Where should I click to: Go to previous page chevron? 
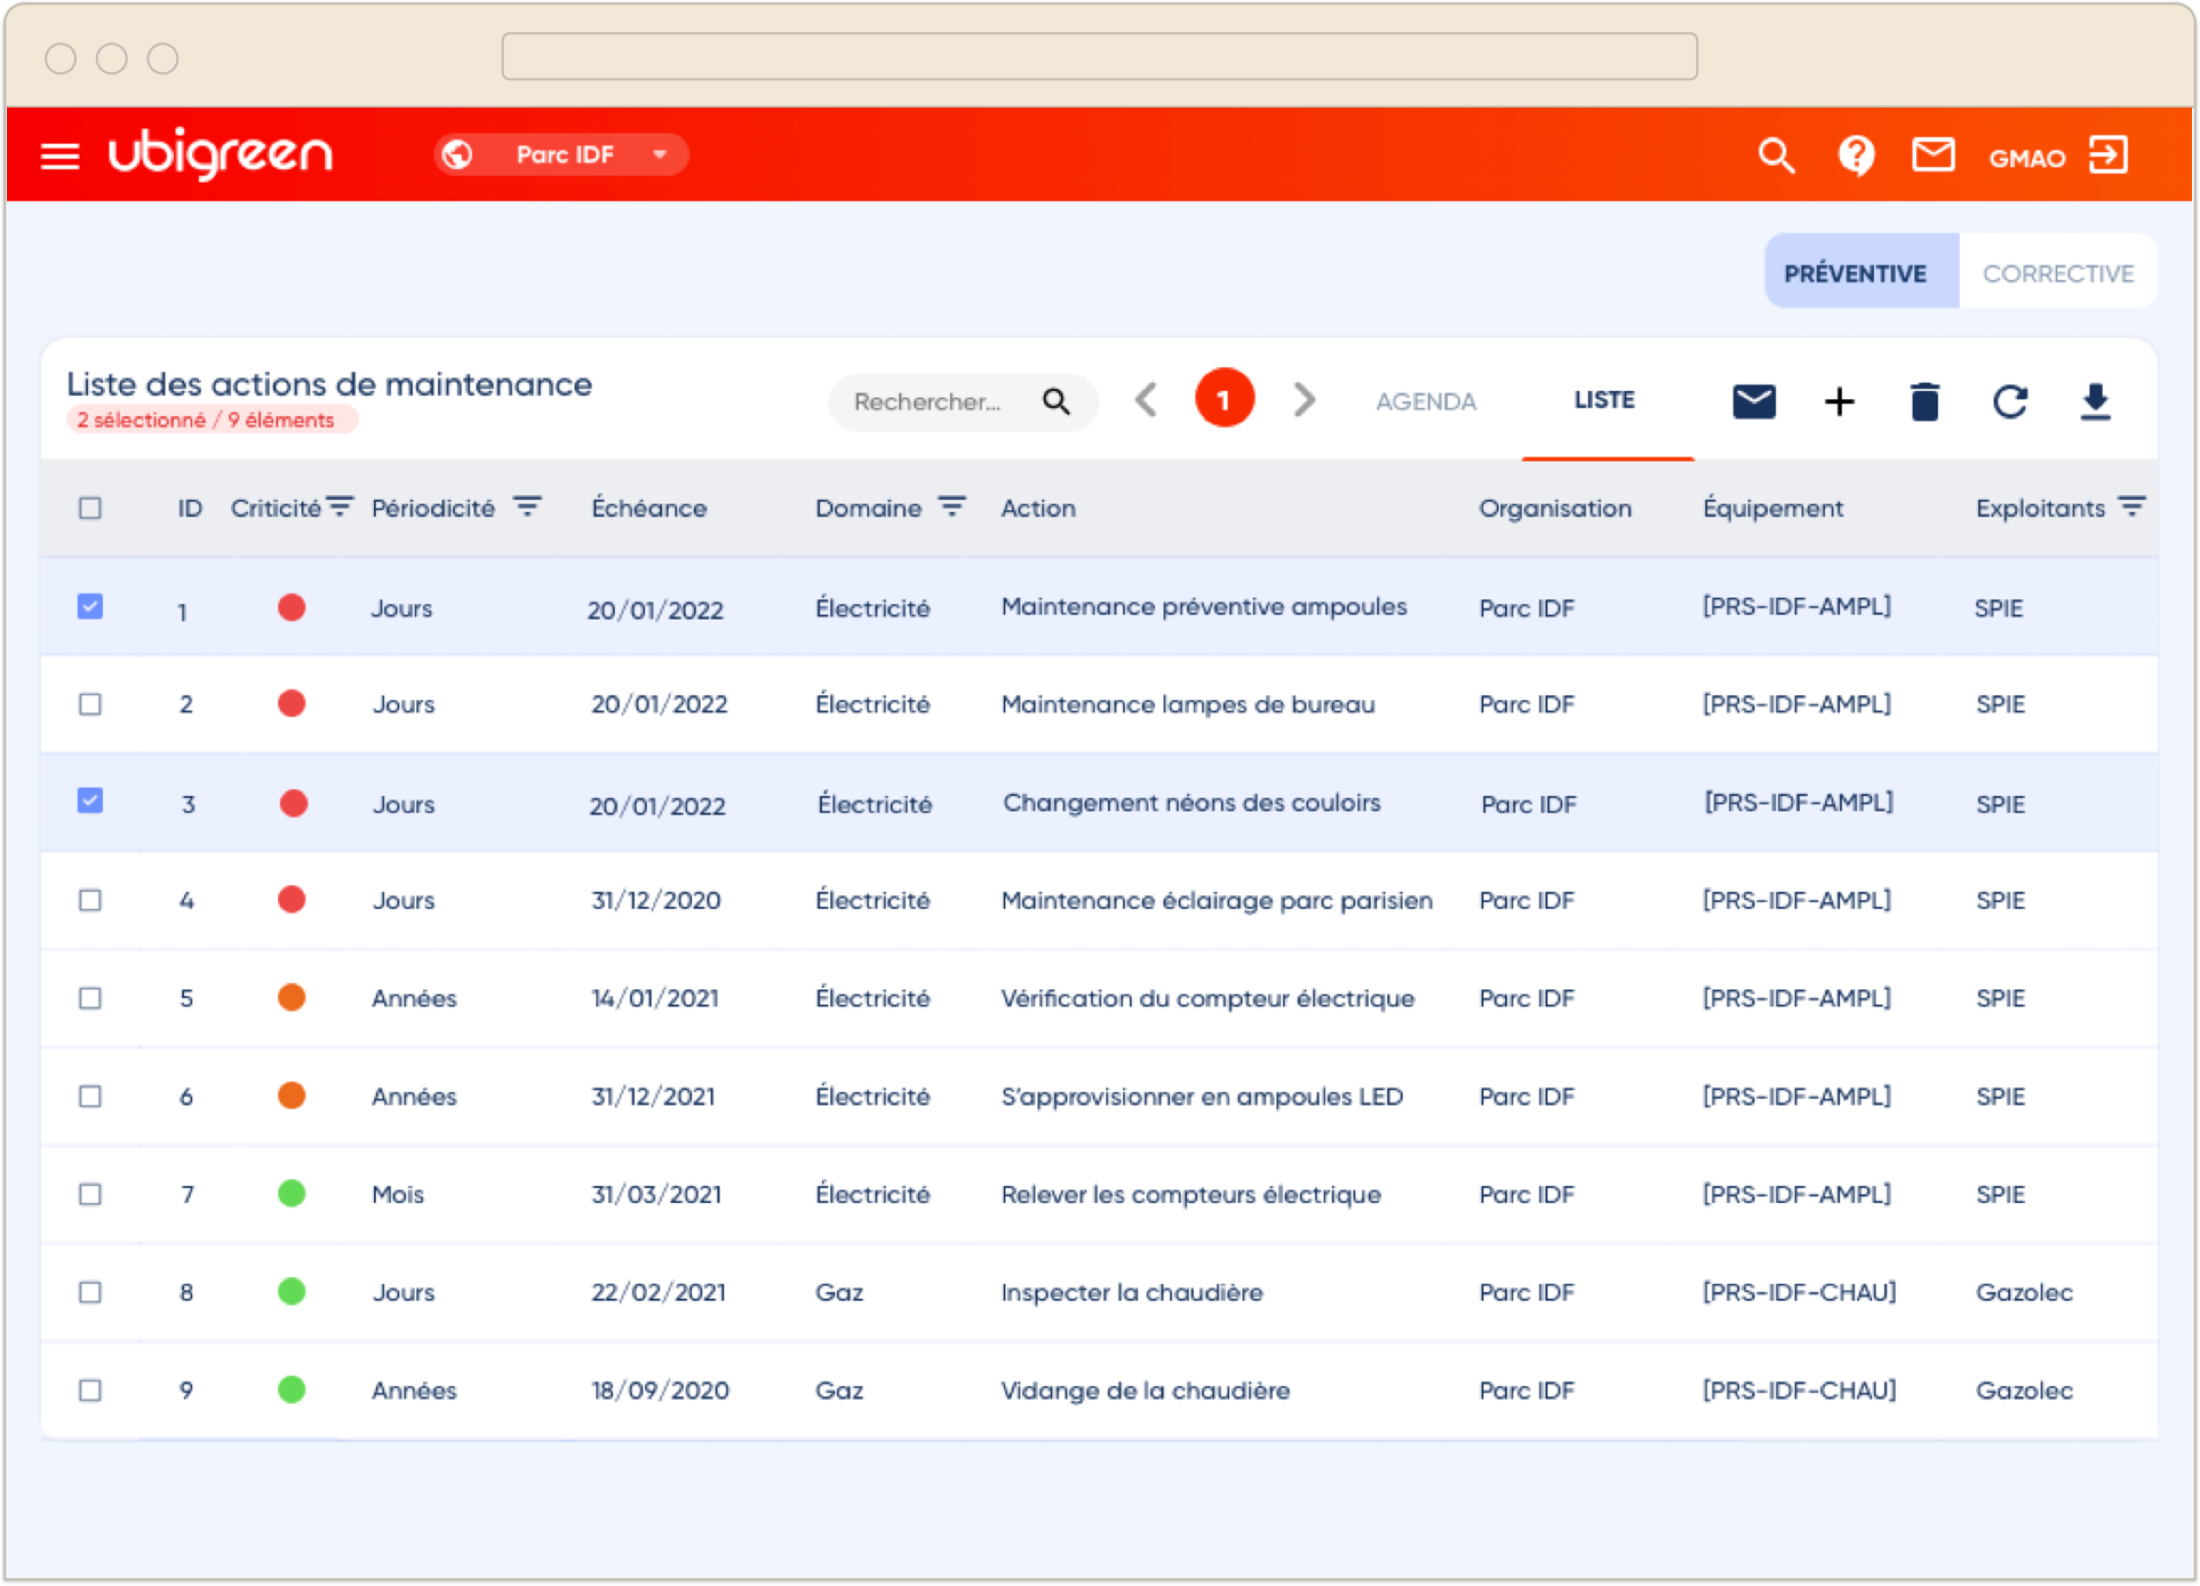pyautogui.click(x=1147, y=400)
